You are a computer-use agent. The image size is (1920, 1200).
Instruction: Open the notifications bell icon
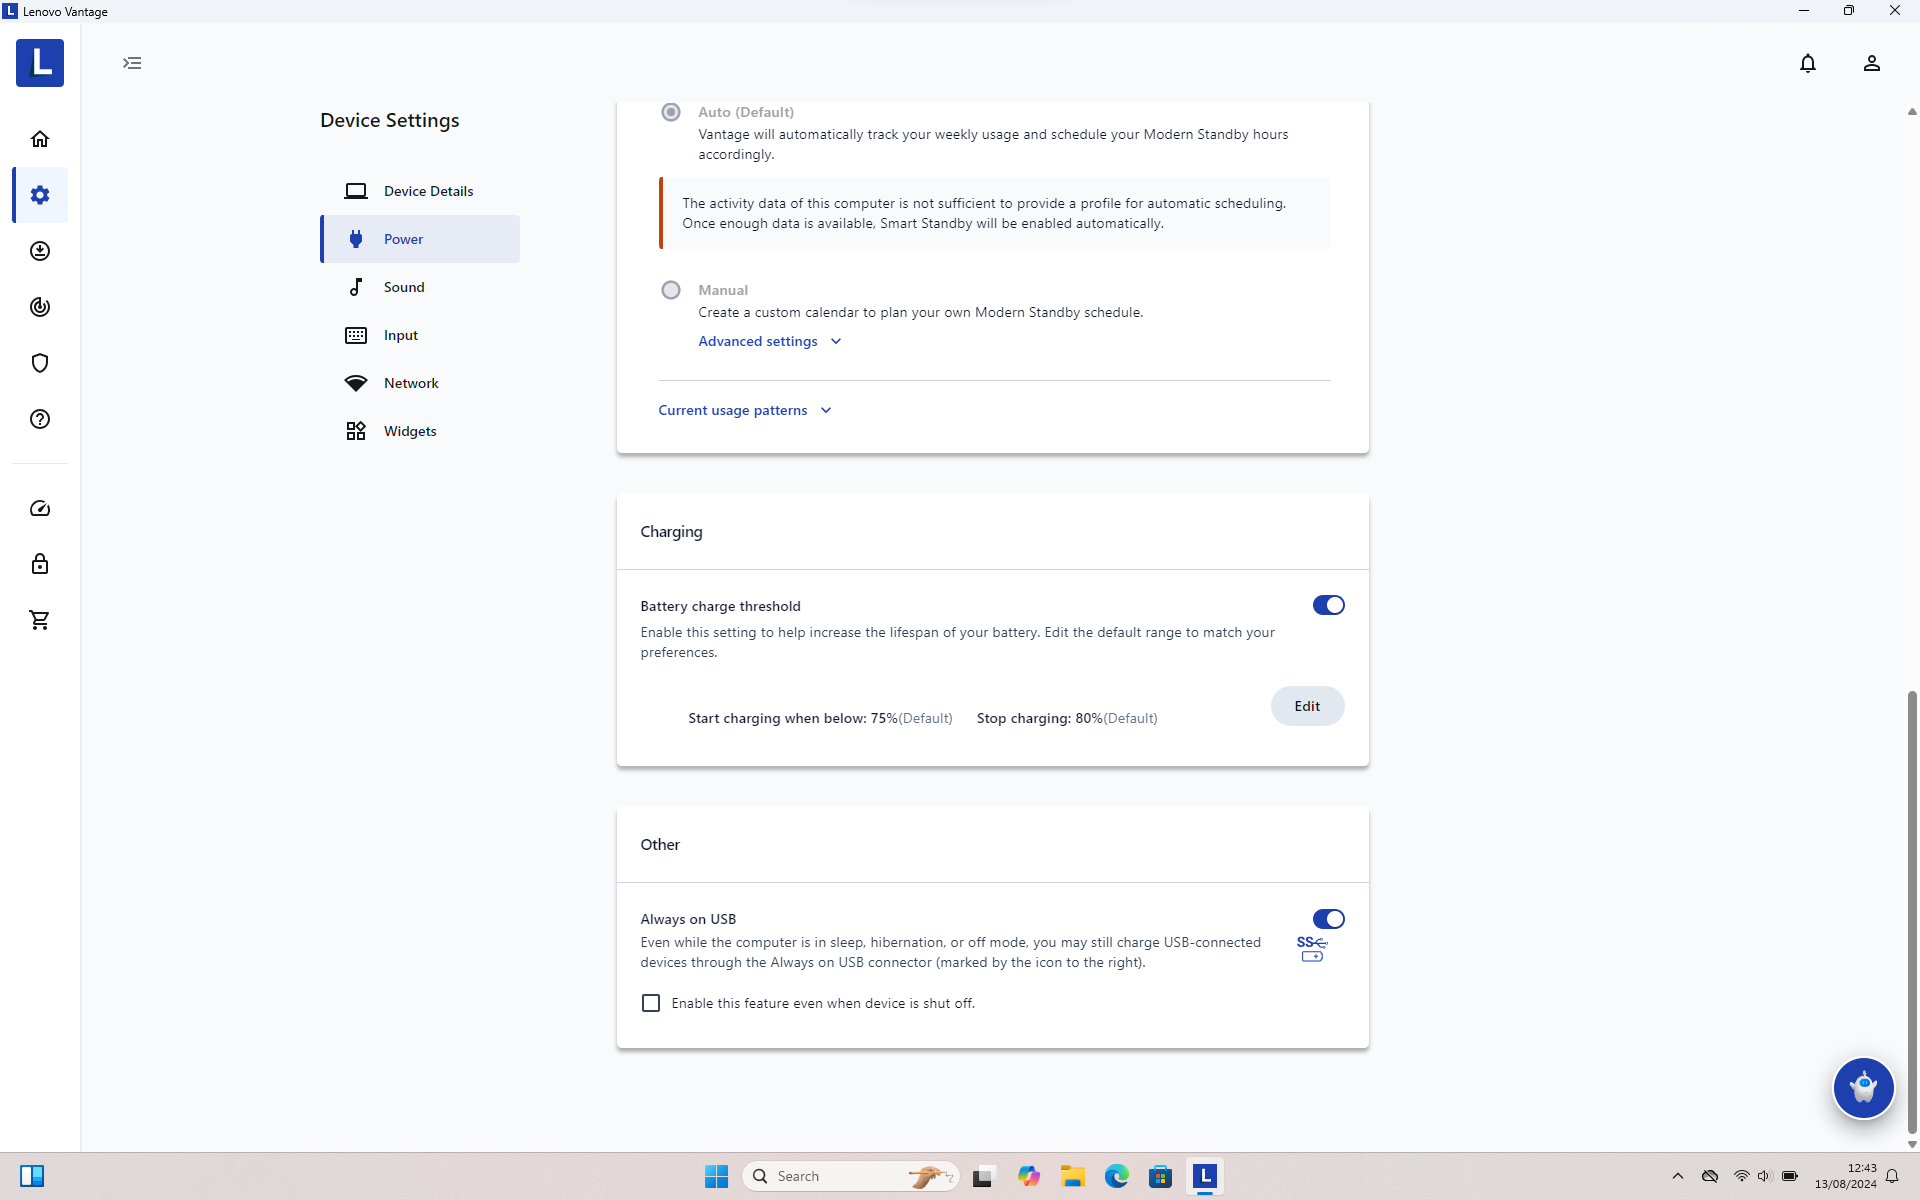(x=1807, y=63)
